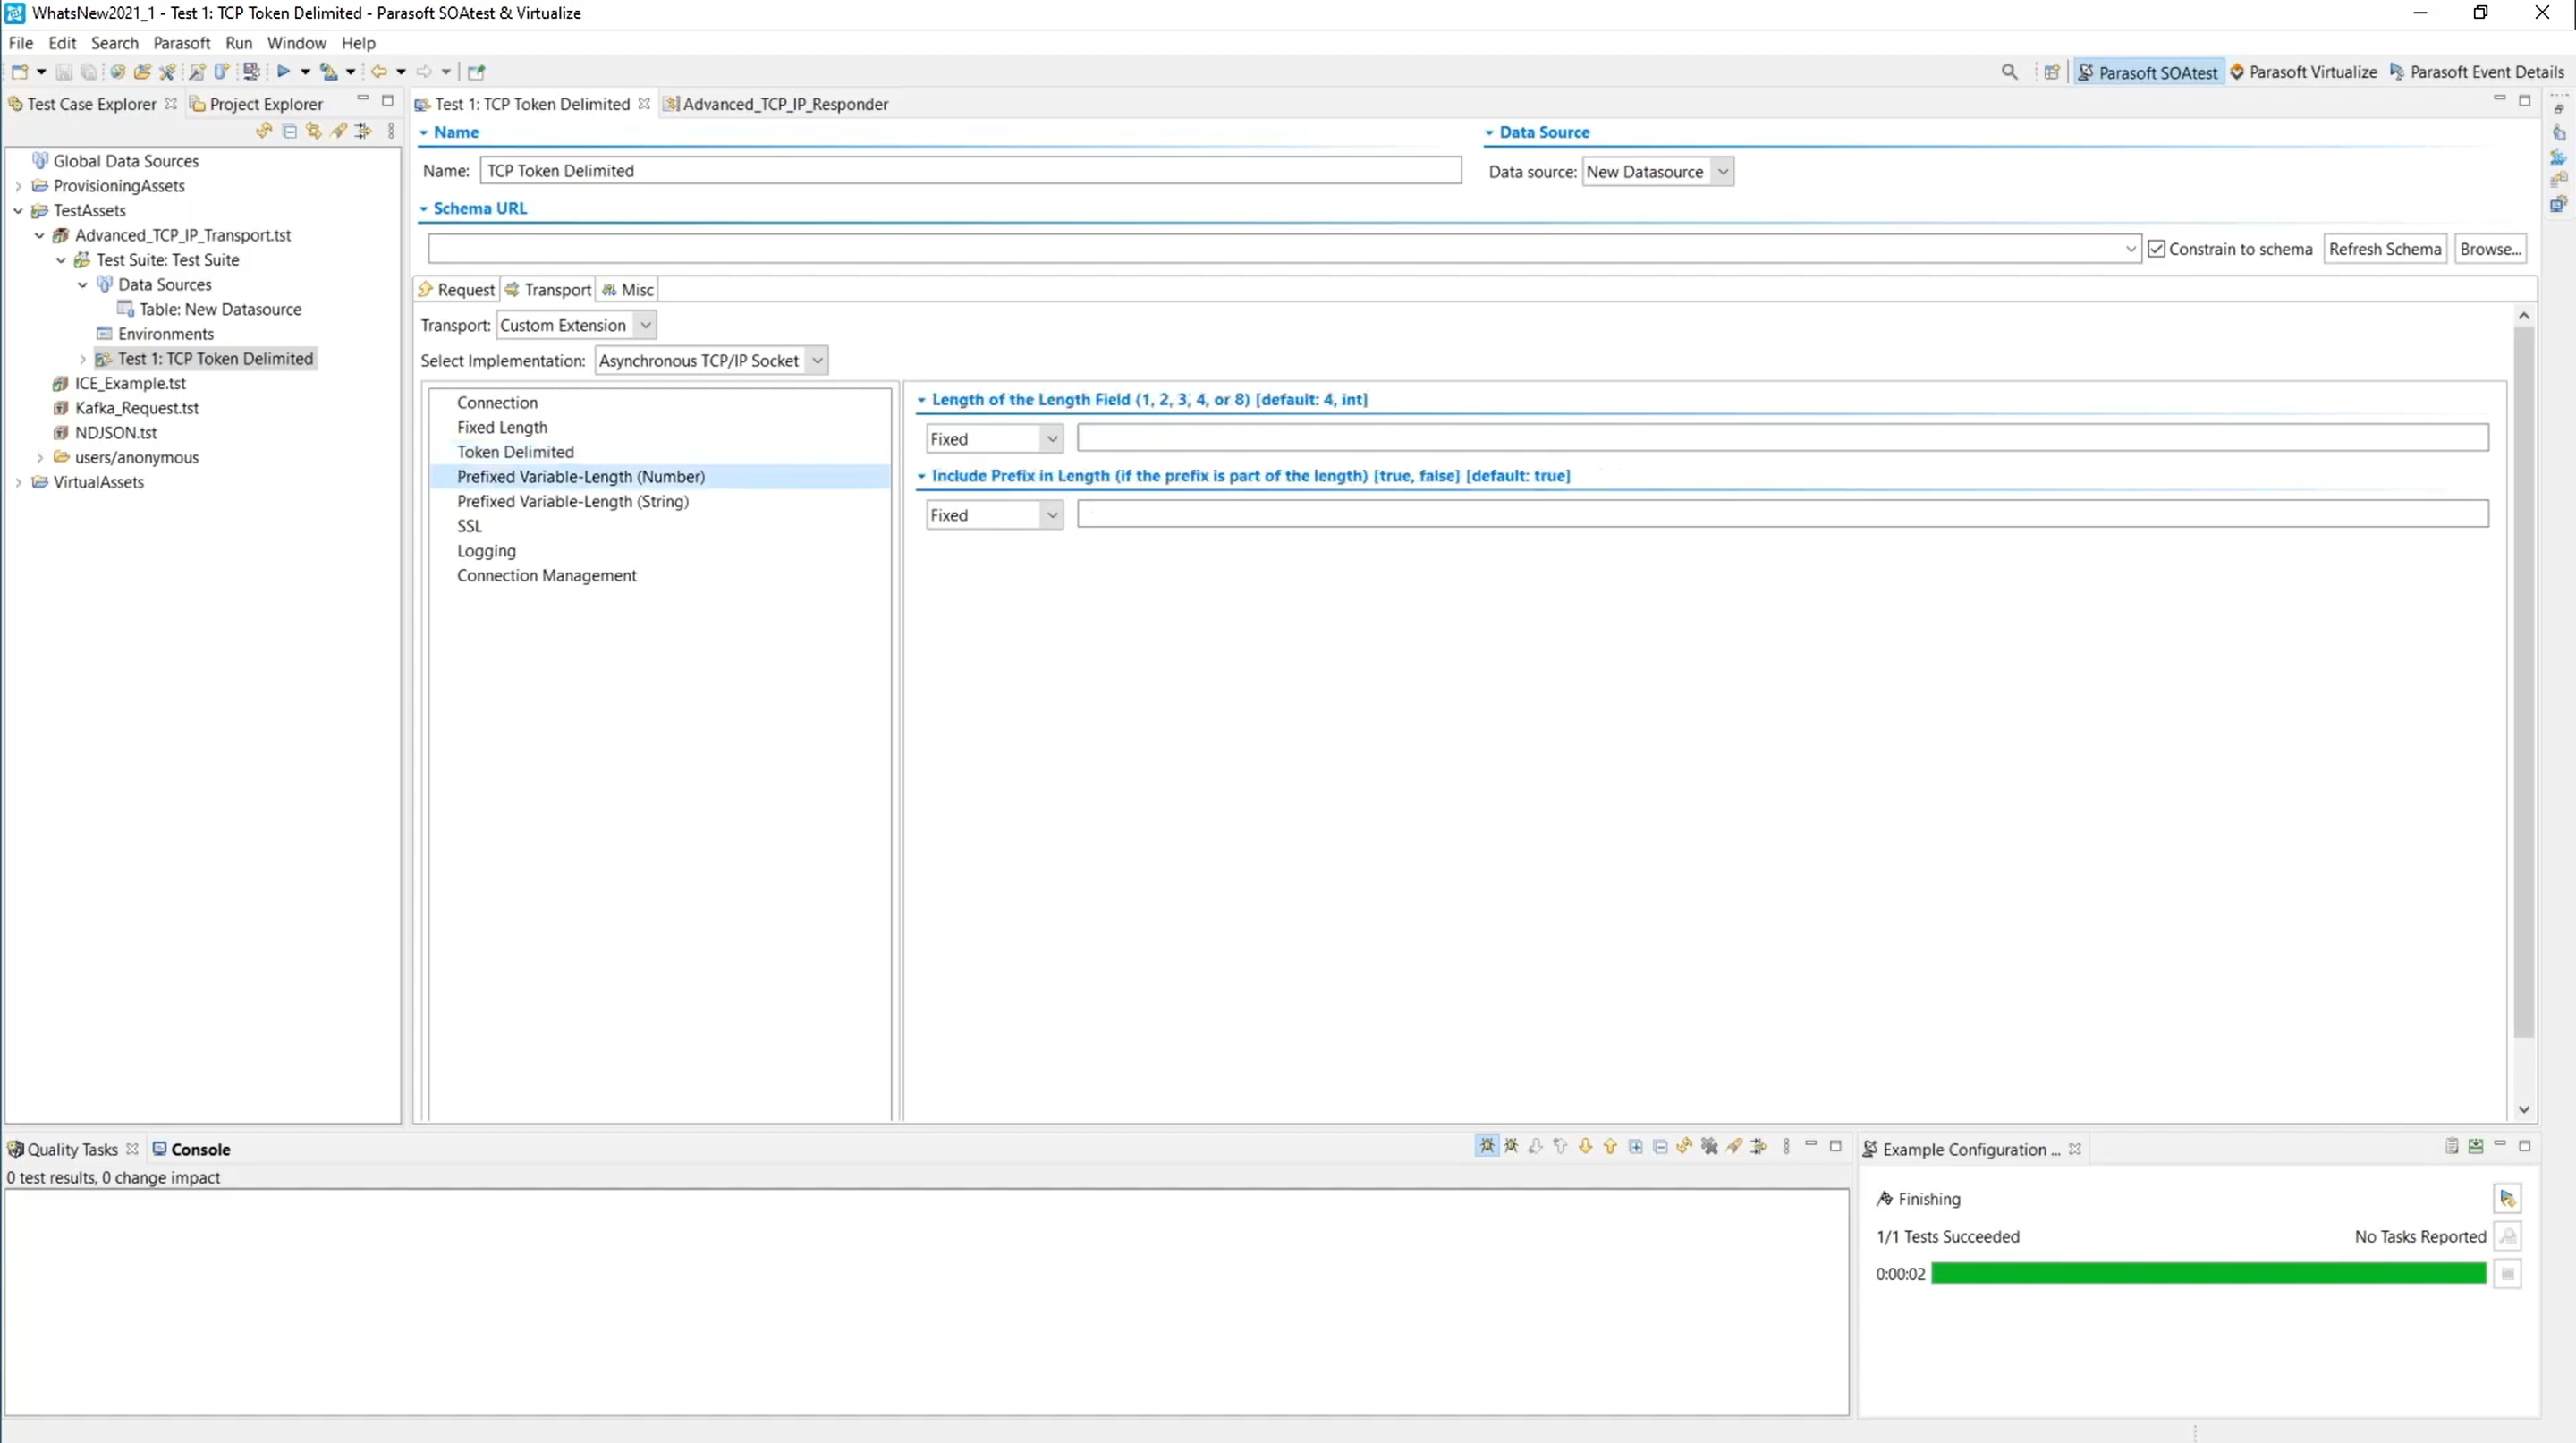Click the Include Prefix in Length value input
This screenshot has height=1443, width=2576.
(x=1782, y=514)
